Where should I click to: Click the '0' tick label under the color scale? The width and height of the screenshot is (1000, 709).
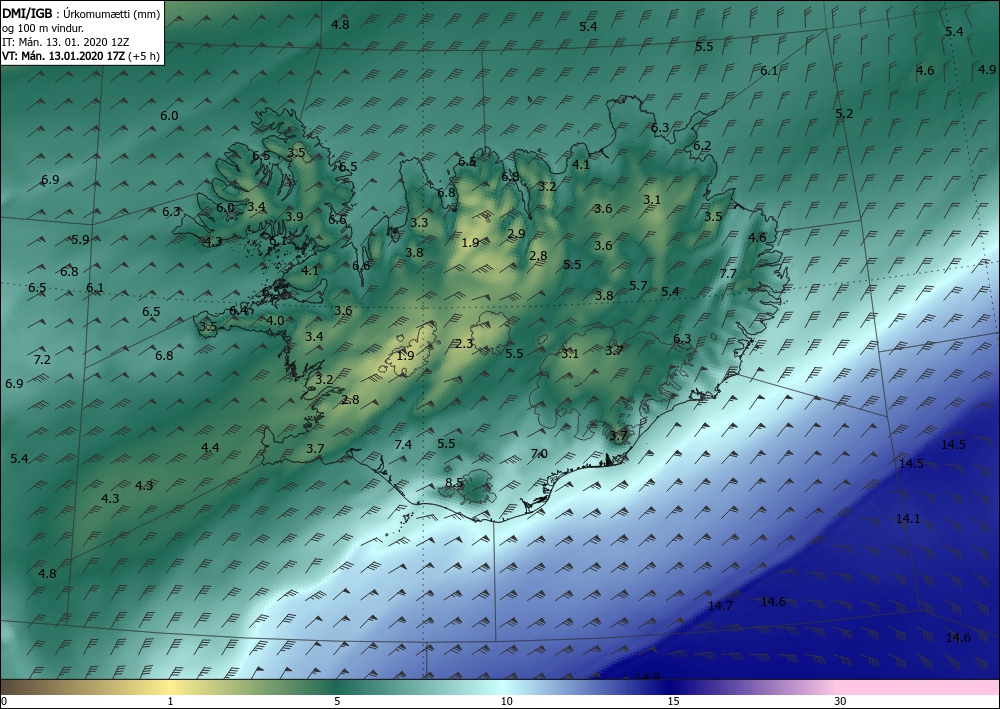click(4, 702)
